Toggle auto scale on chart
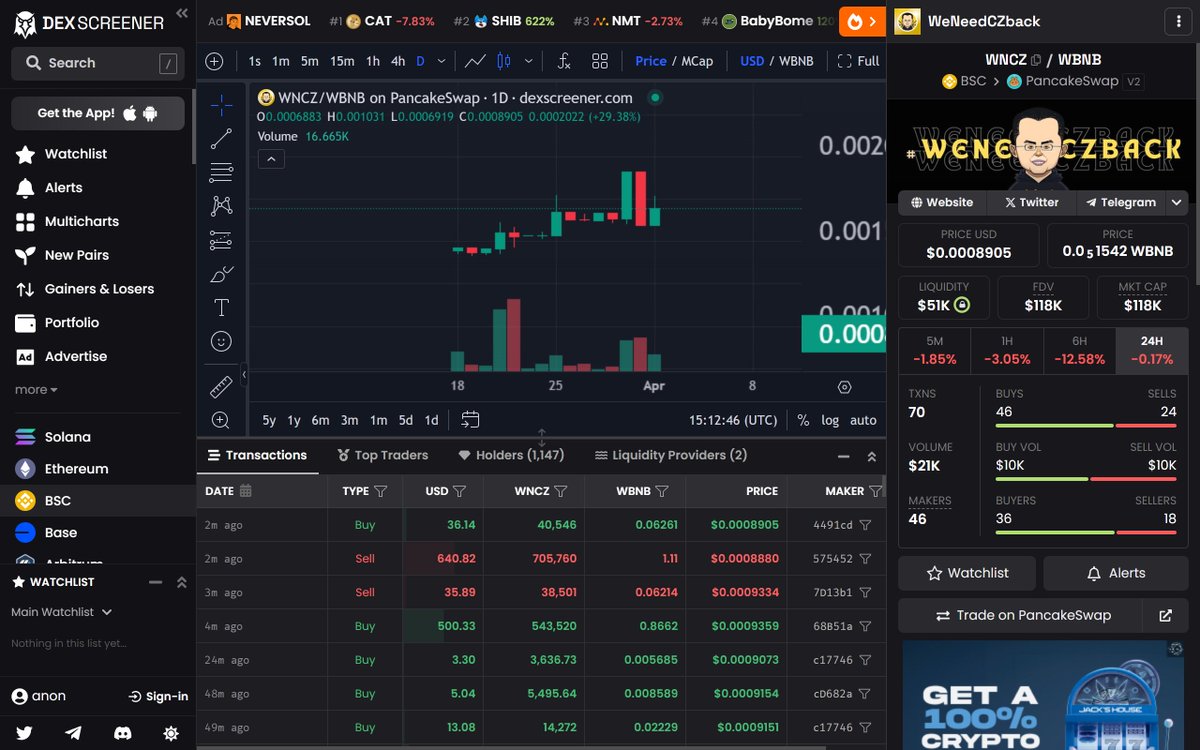 click(863, 420)
